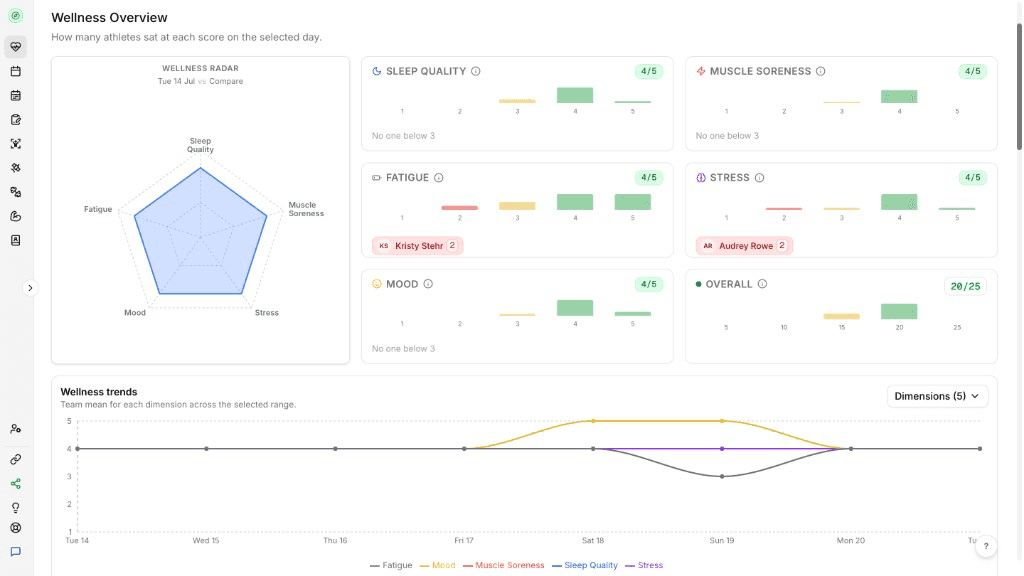Click the Overall info icon
Image resolution: width=1024 pixels, height=576 pixels.
click(x=762, y=284)
